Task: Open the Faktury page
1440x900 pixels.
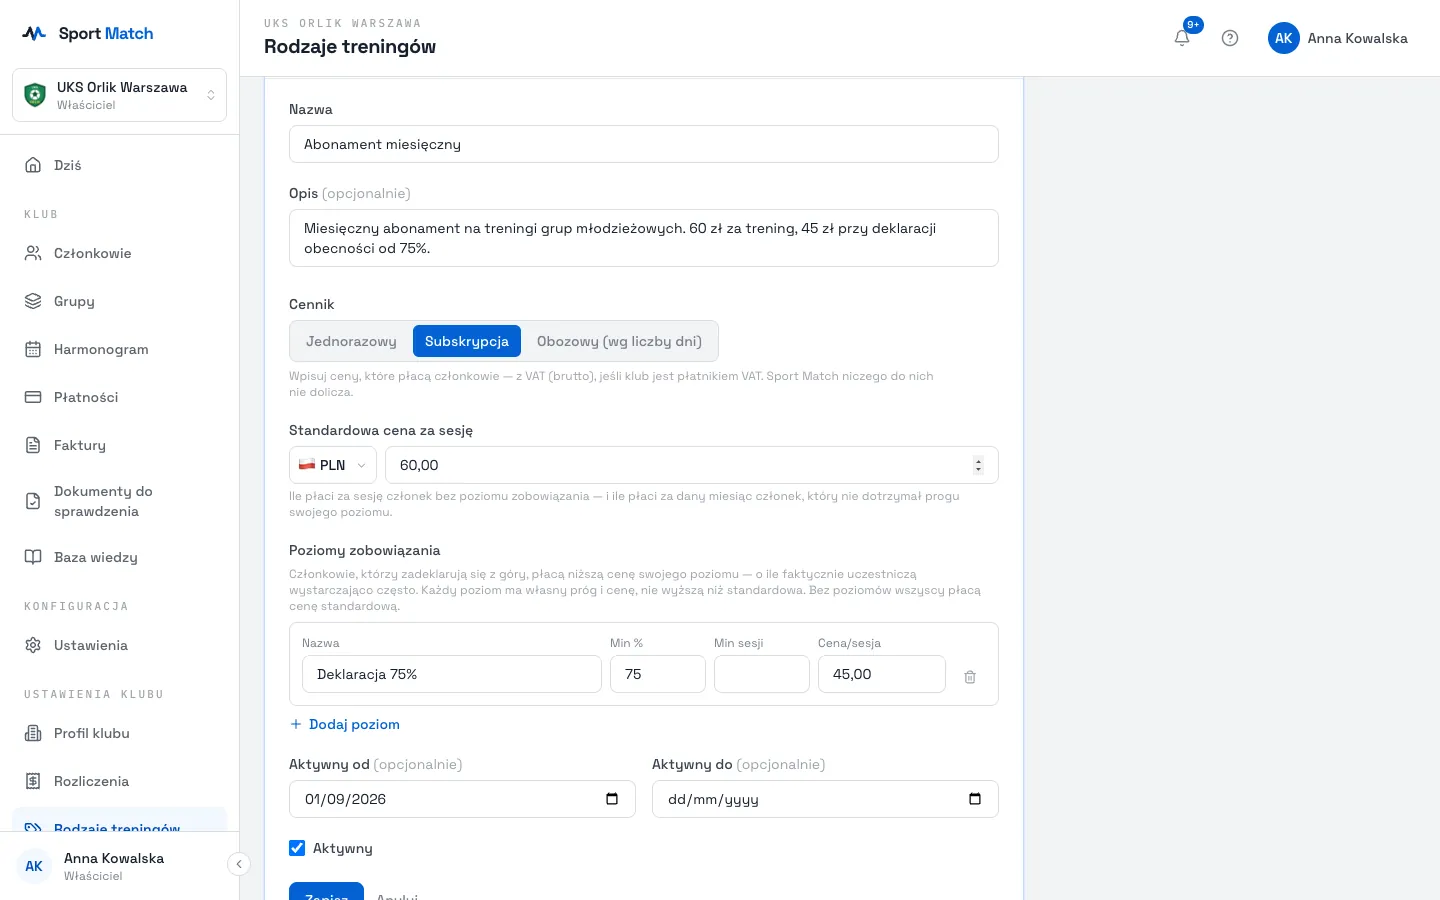Action: tap(119, 445)
